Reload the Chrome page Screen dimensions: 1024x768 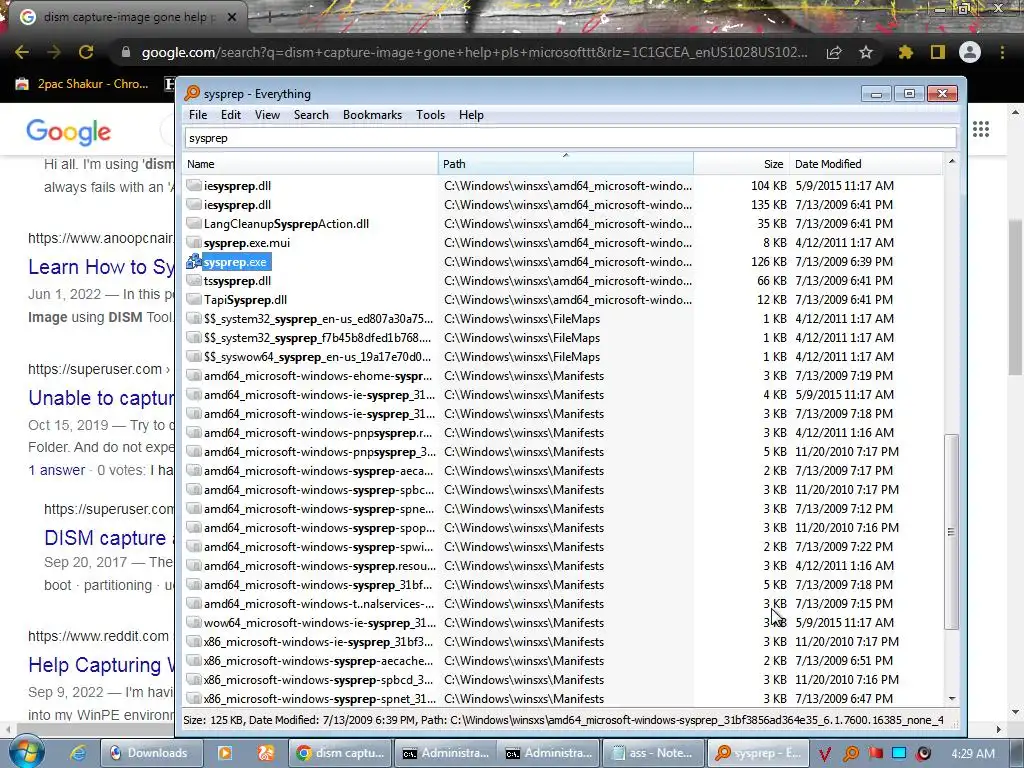click(86, 52)
